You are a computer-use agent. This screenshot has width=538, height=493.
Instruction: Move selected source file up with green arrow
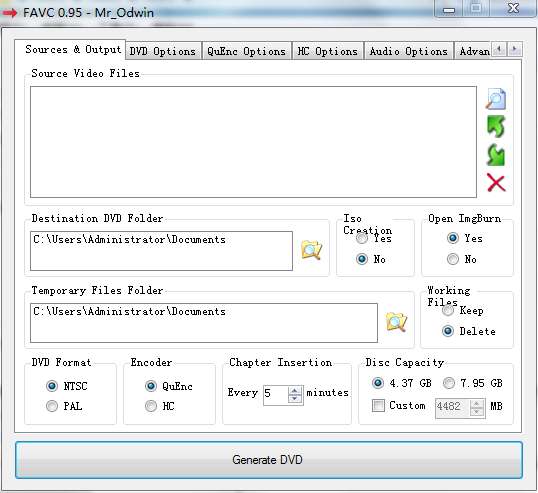pos(496,127)
